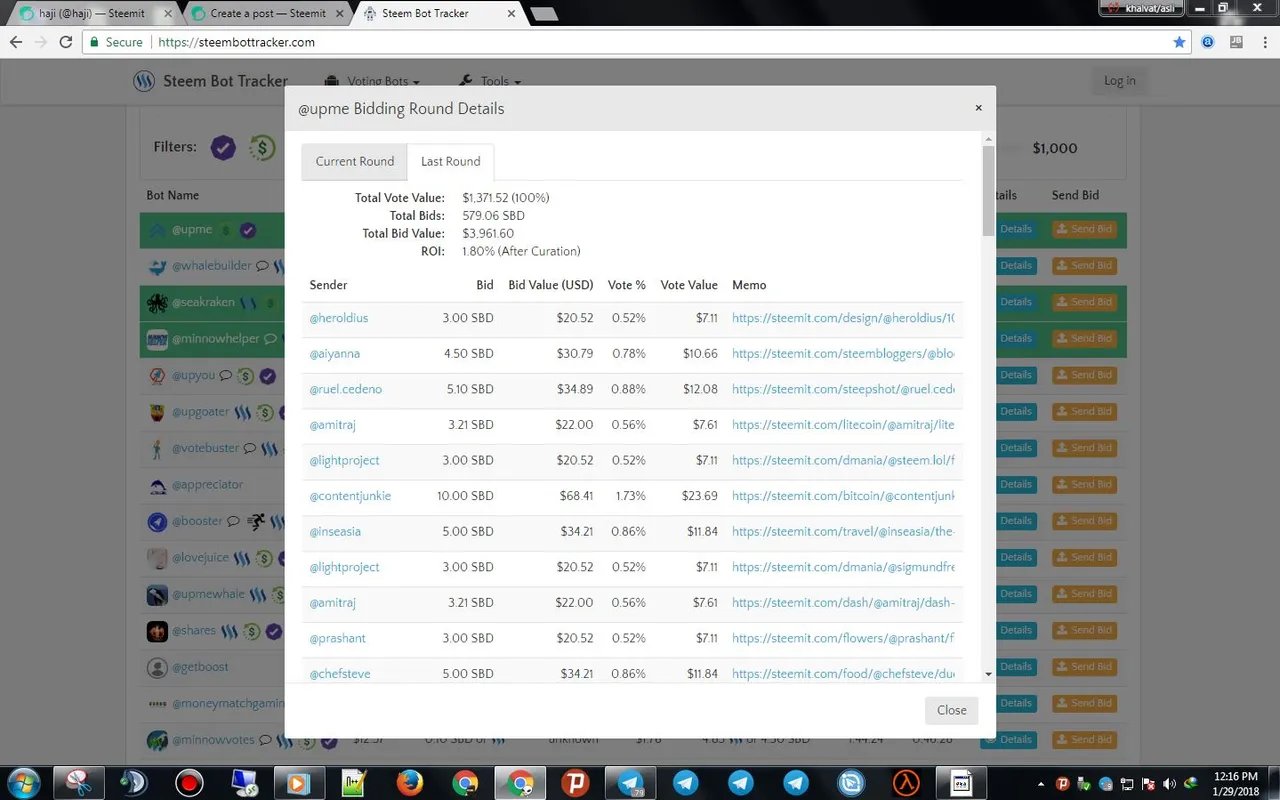
Task: Close the bidding round details dialog
Action: pos(951,710)
